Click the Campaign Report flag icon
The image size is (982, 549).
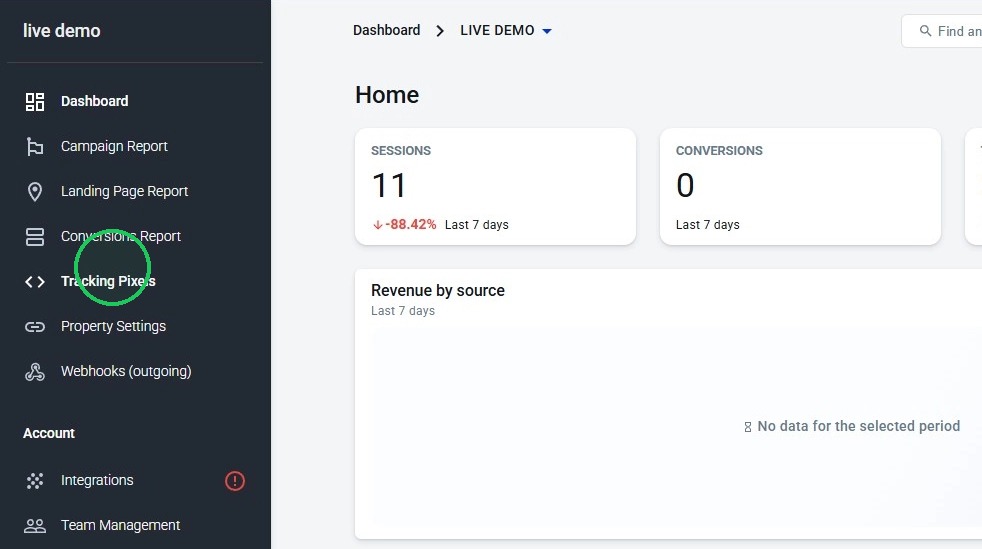[x=34, y=146]
